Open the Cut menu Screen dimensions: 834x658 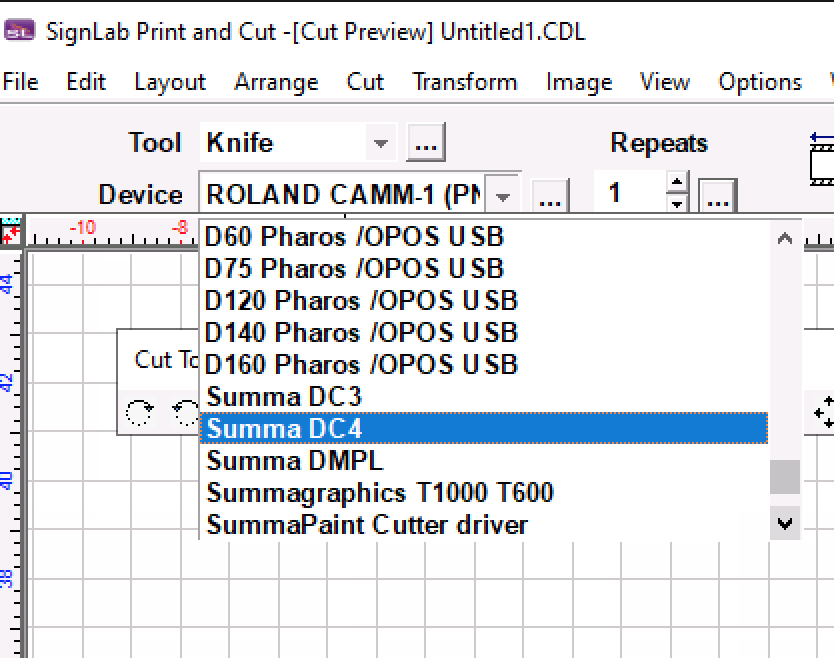pos(365,82)
